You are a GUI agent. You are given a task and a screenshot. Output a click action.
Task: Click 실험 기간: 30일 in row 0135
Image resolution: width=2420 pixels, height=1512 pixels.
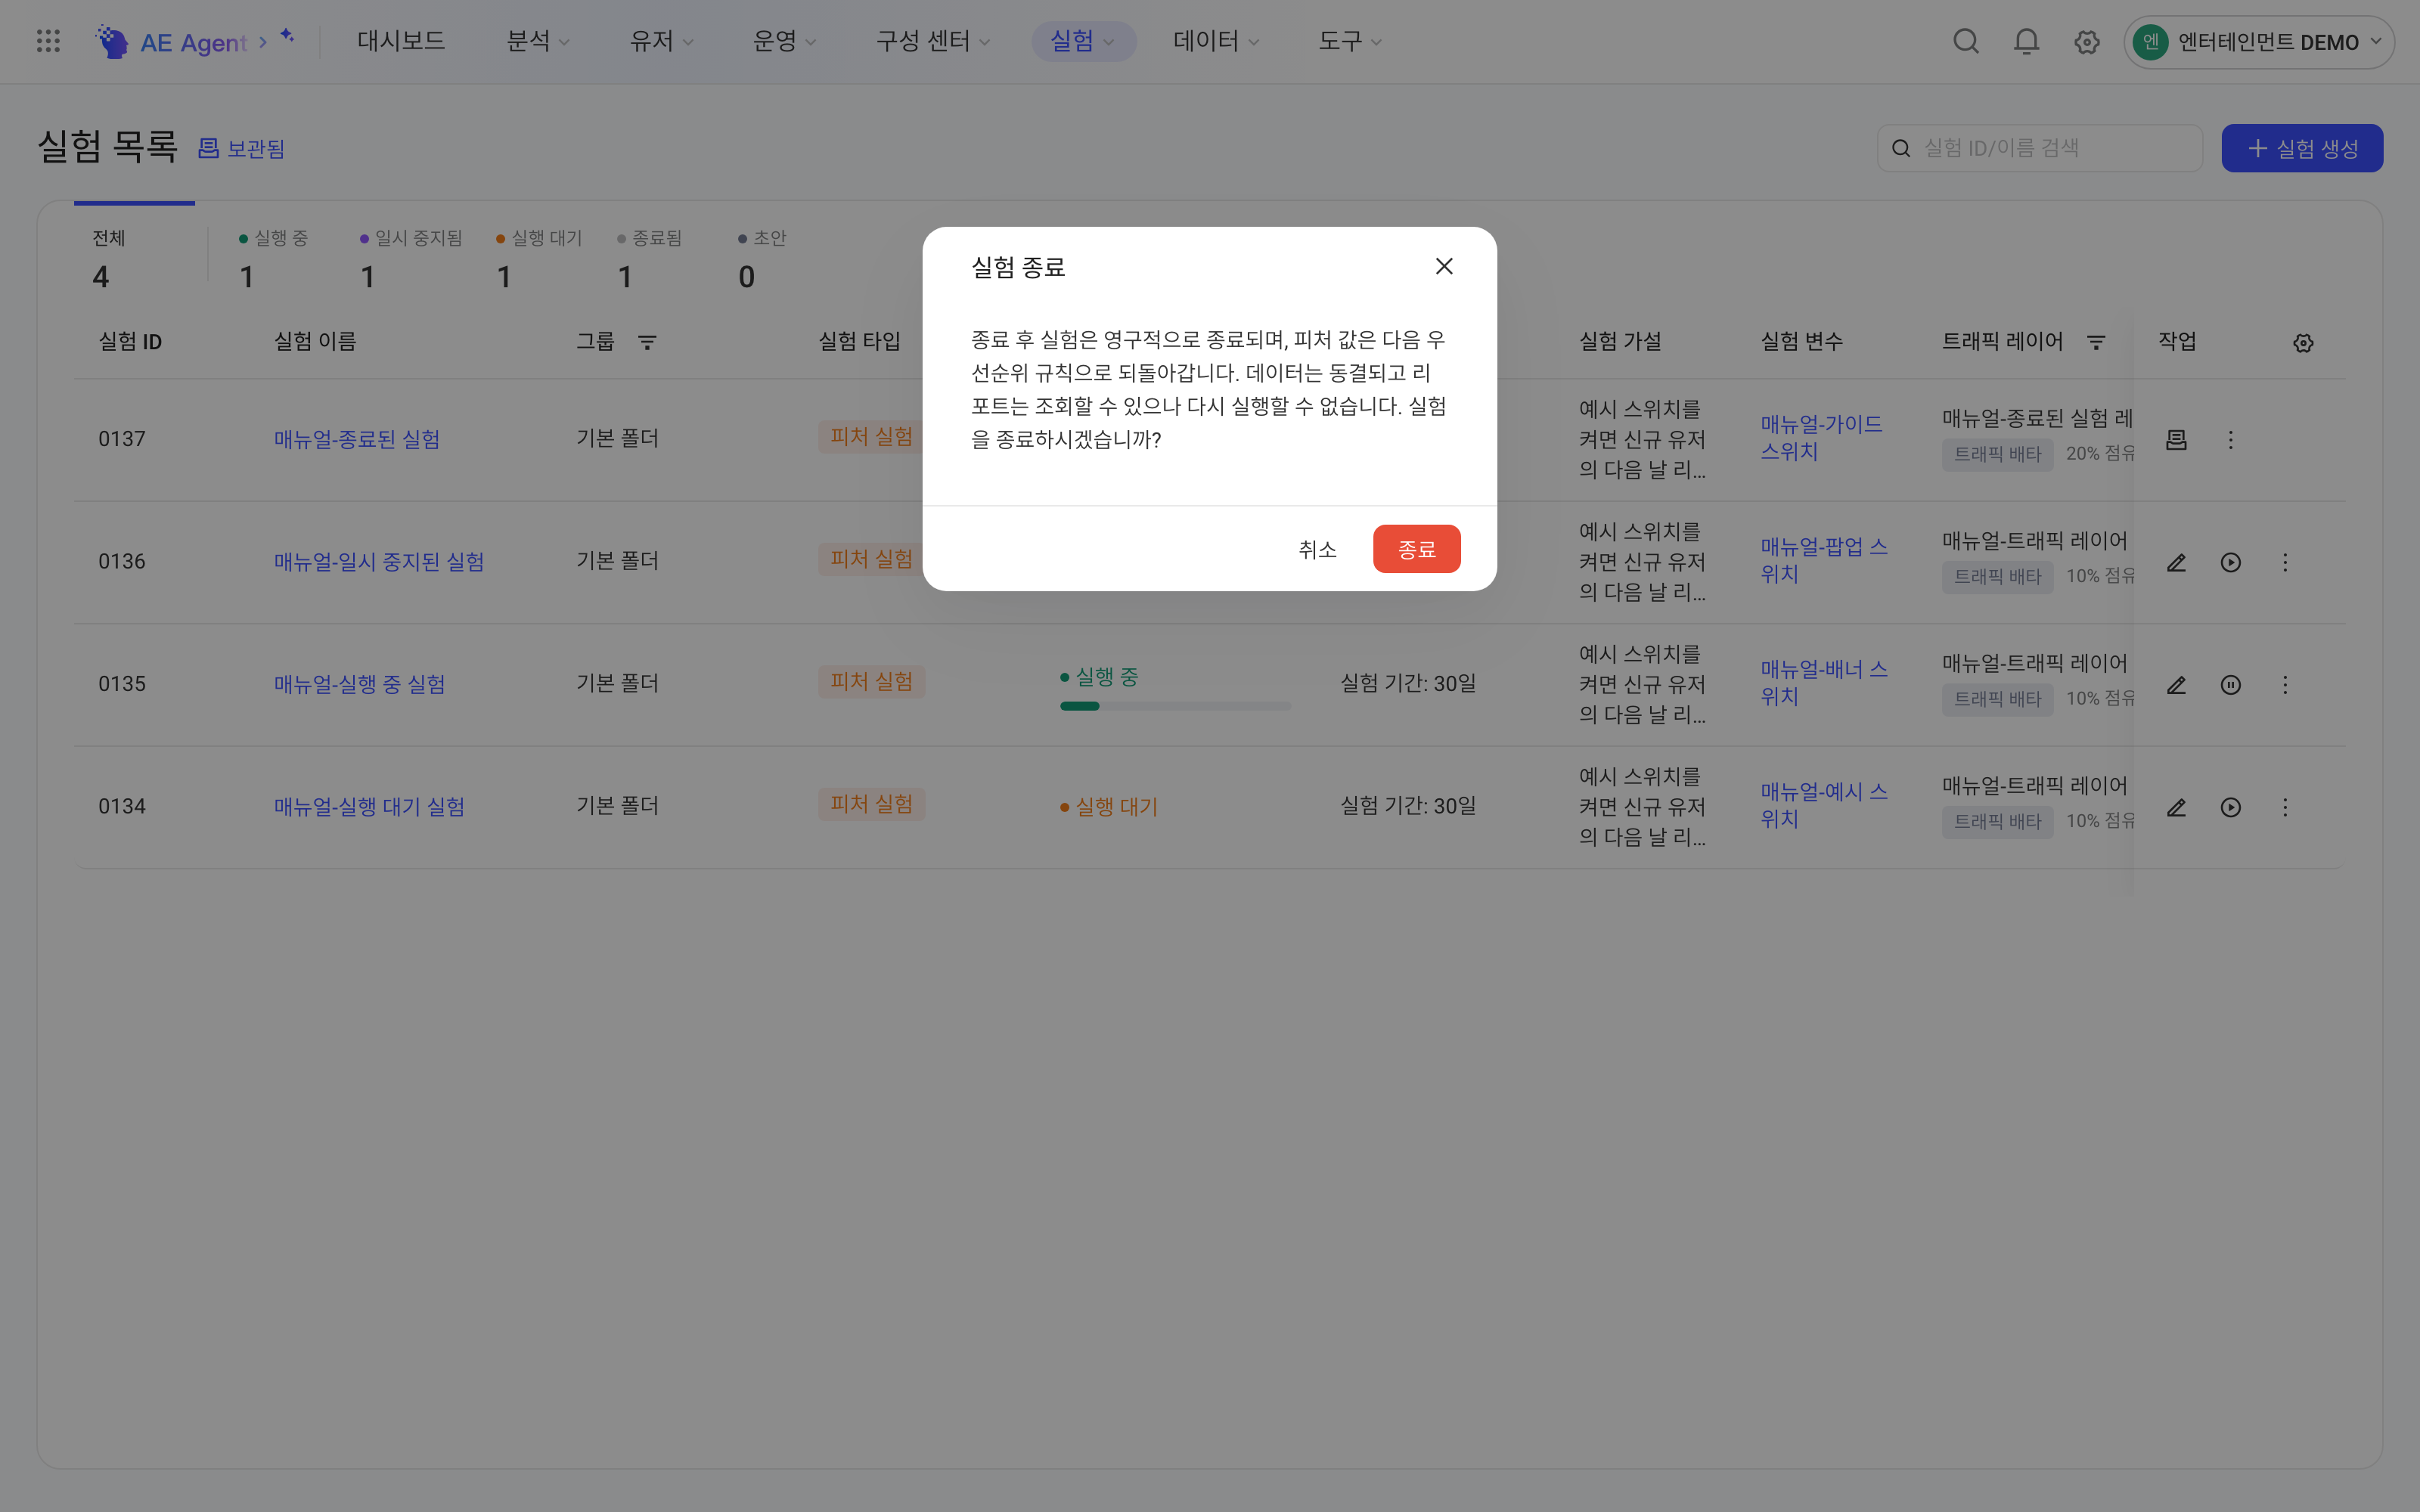tap(1408, 684)
